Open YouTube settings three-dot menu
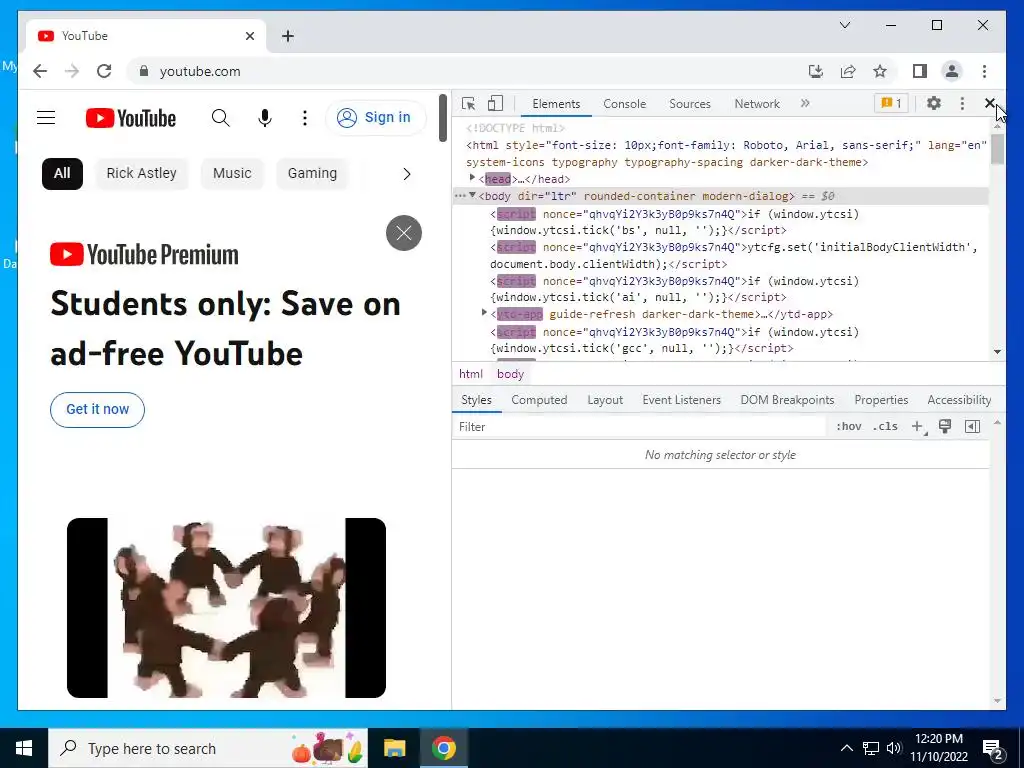1024x768 pixels. (x=304, y=118)
